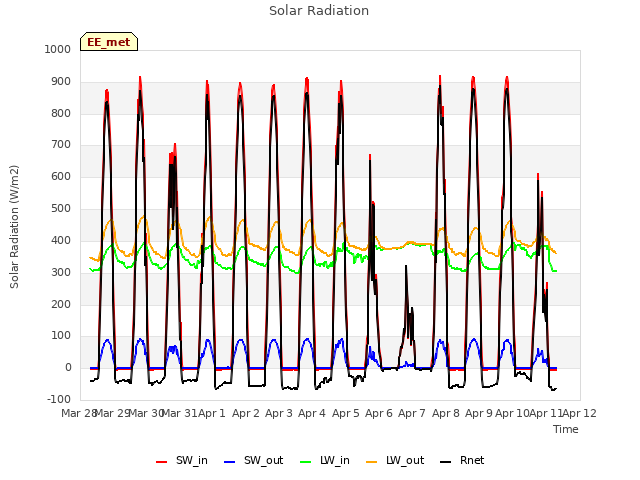
Task: Toggle Rnet series via legend label
Action: pos(472,460)
